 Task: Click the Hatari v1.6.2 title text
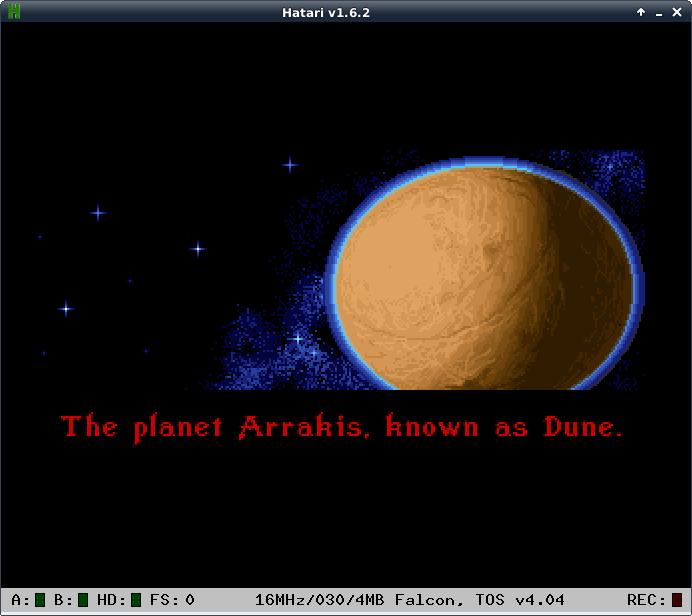click(326, 13)
